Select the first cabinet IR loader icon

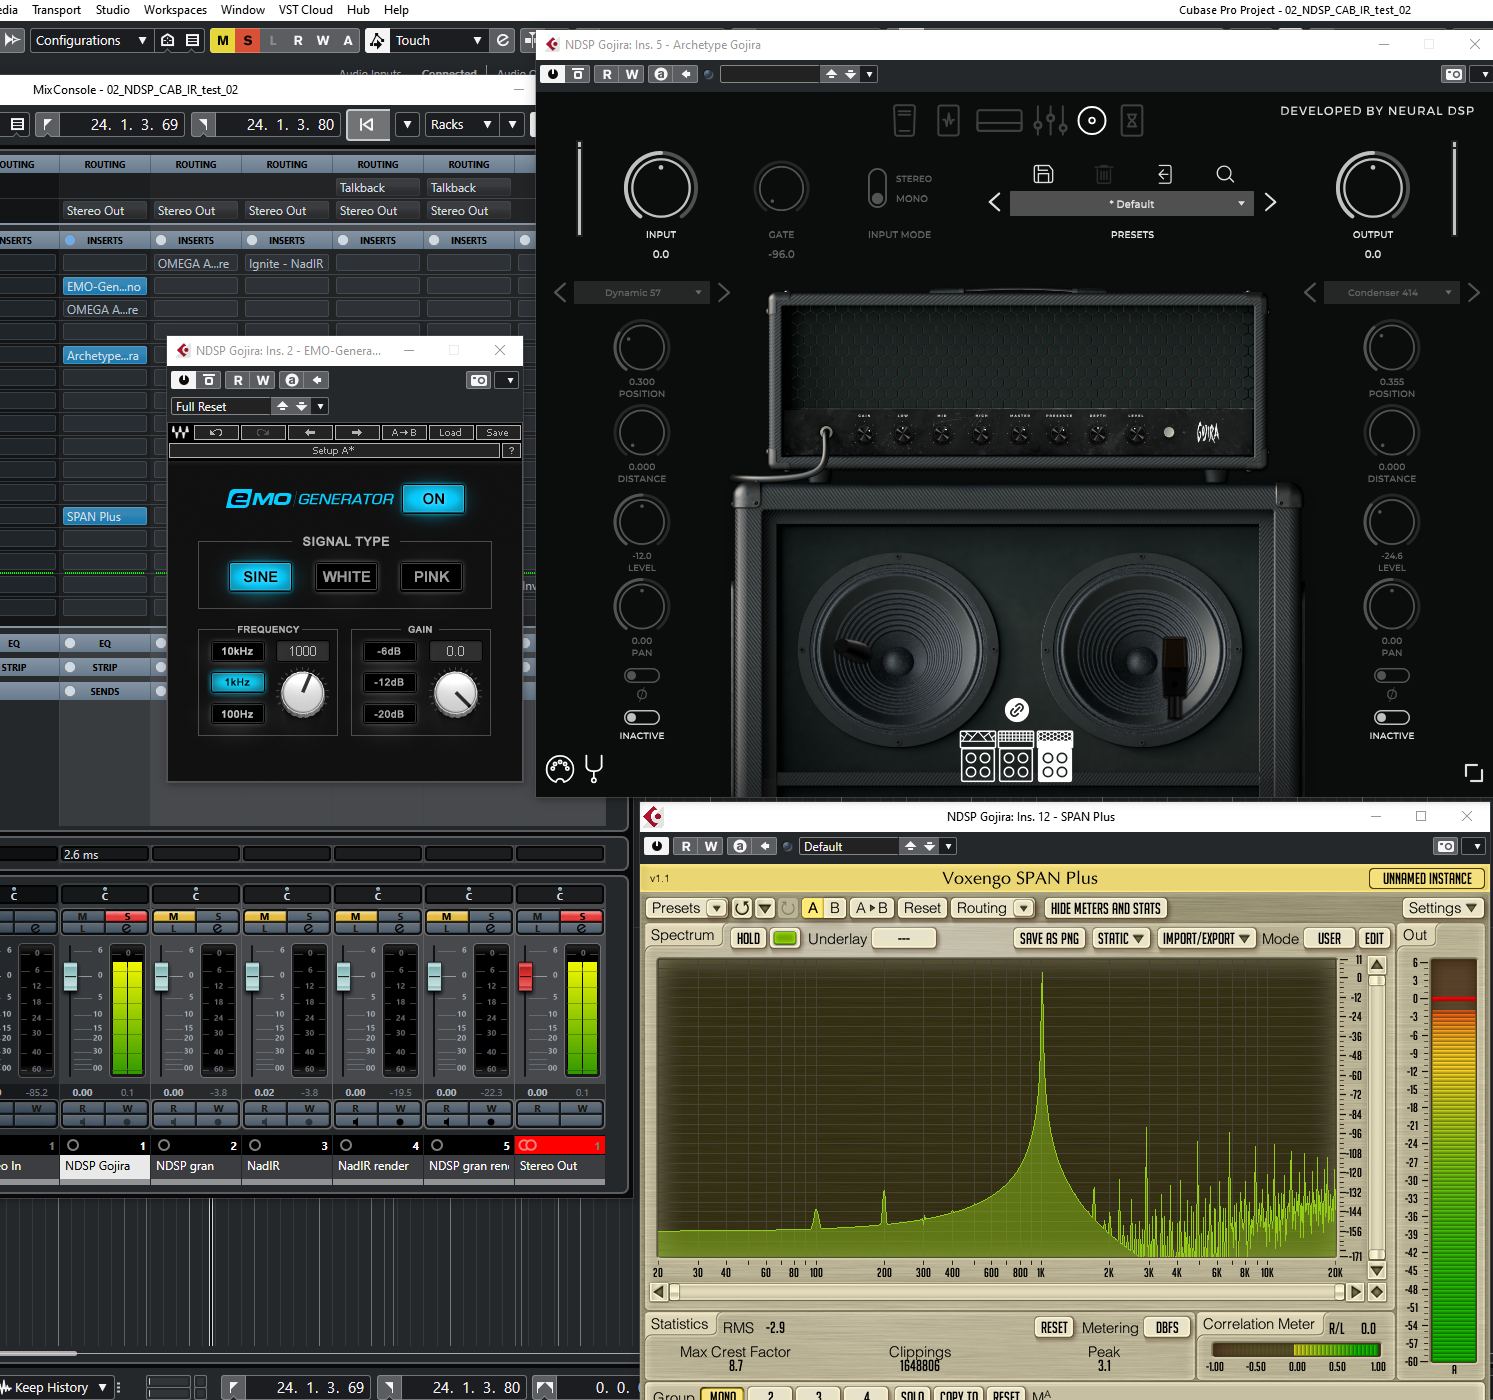coord(978,756)
